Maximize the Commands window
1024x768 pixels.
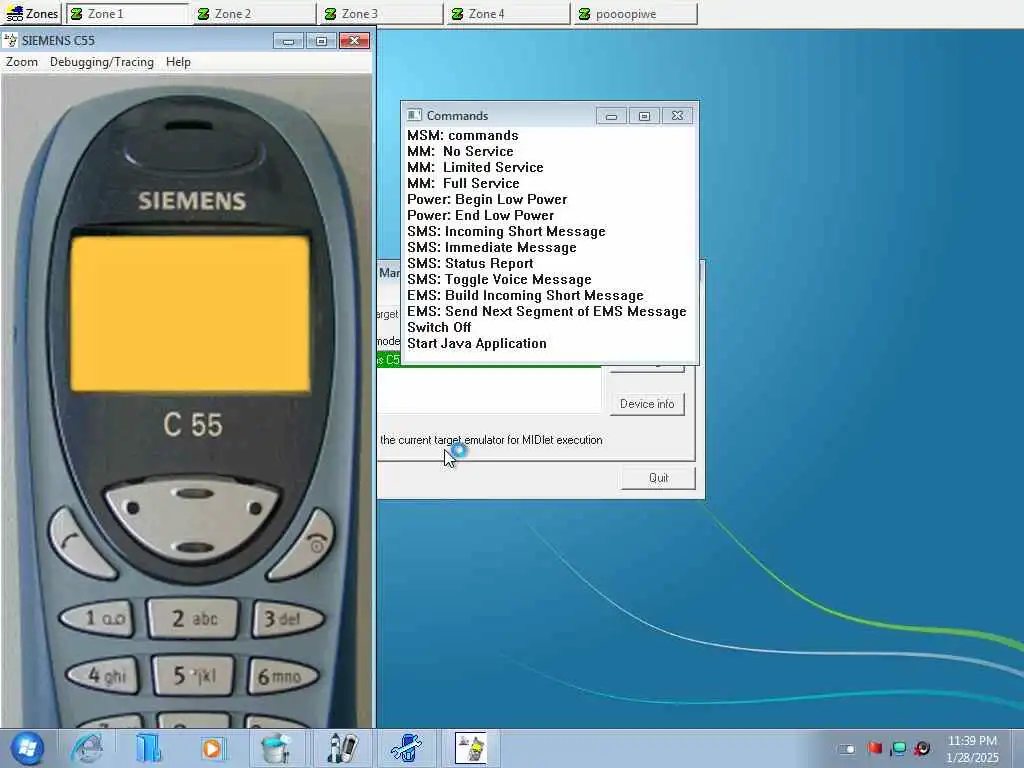click(644, 116)
